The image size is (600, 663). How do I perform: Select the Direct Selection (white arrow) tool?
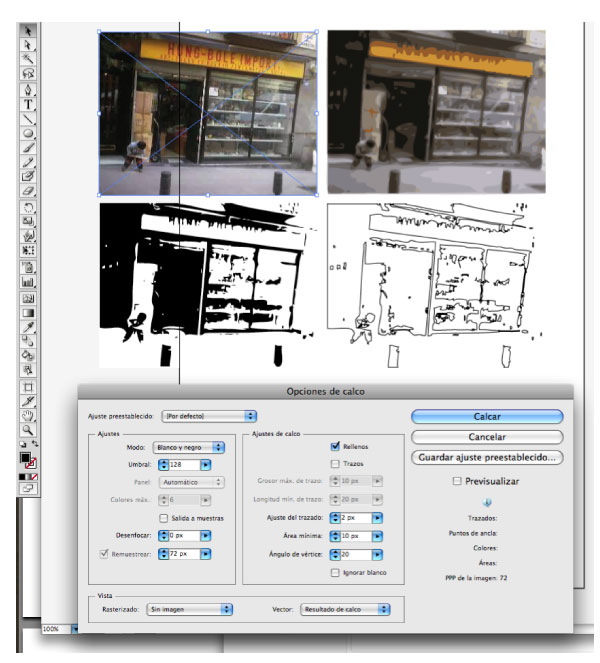[x=28, y=44]
